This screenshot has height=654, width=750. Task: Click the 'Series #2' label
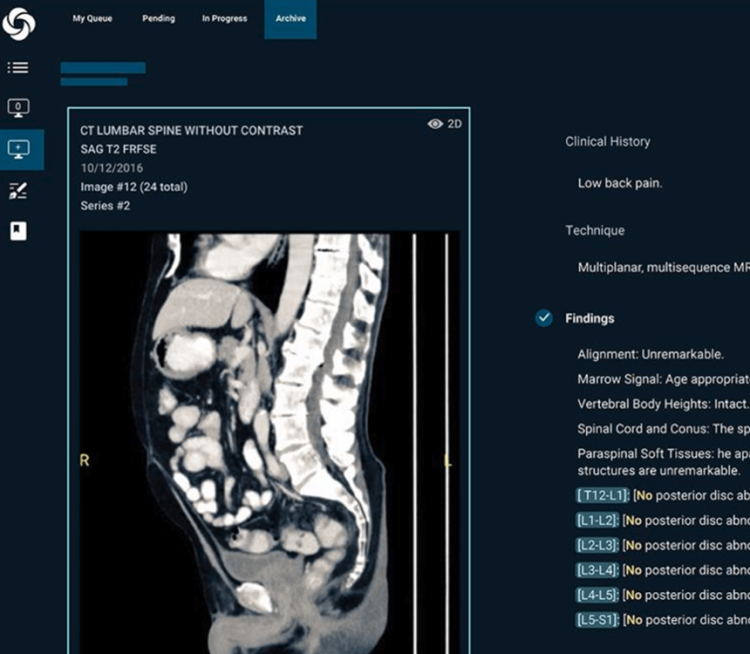105,206
